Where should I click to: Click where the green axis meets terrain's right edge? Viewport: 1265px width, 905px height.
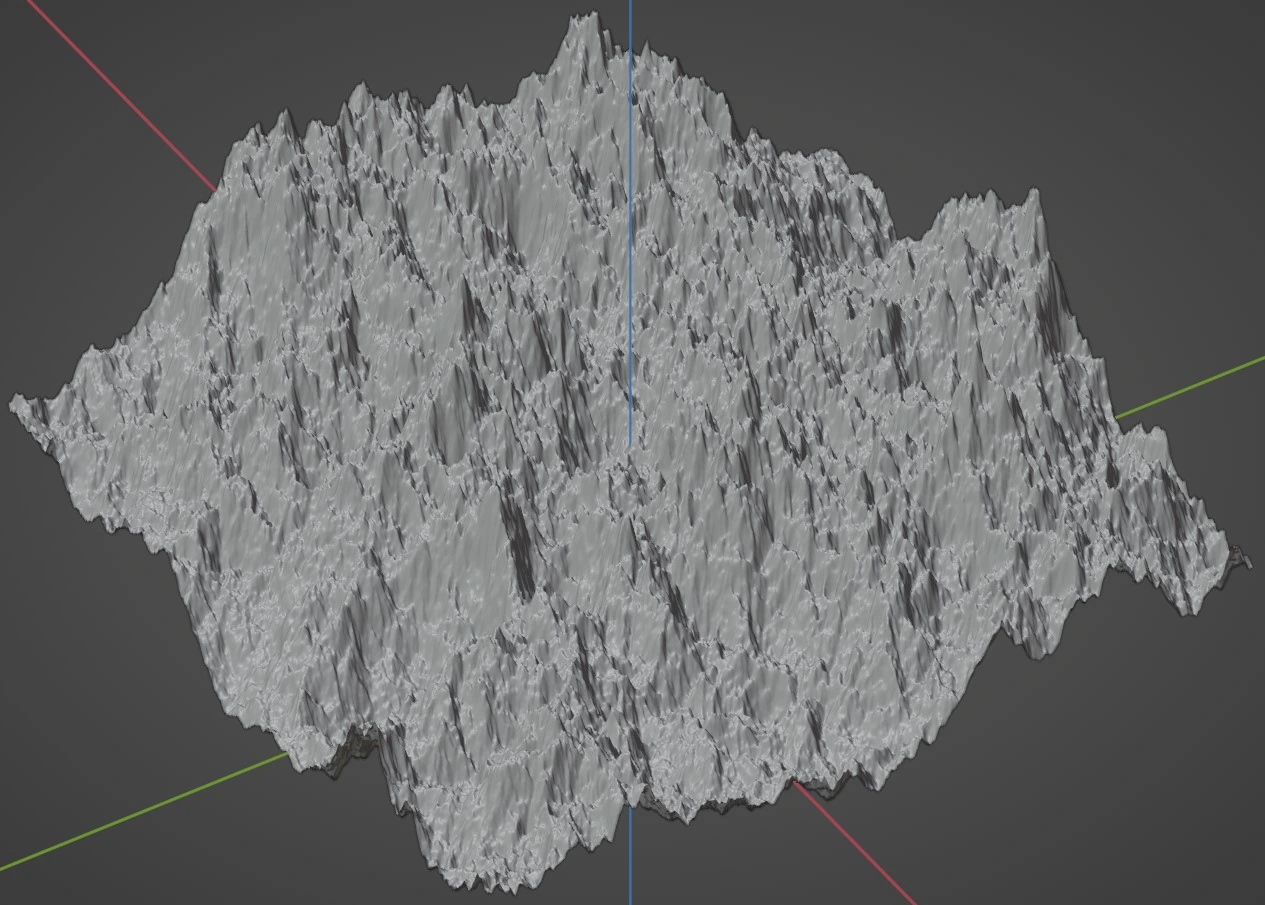pyautogui.click(x=1117, y=416)
